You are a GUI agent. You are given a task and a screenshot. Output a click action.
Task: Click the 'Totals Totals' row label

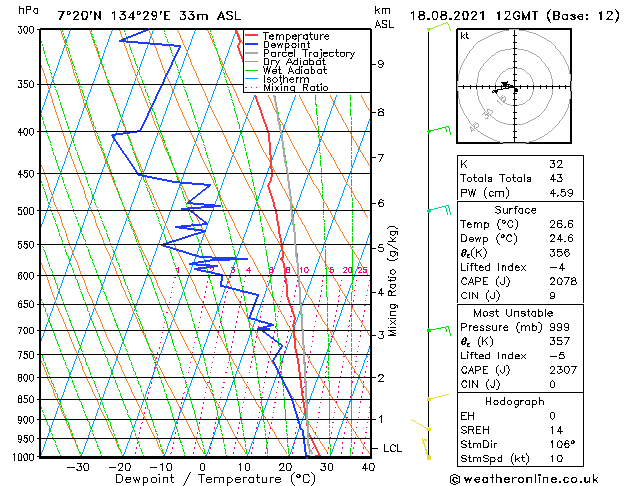496,178
